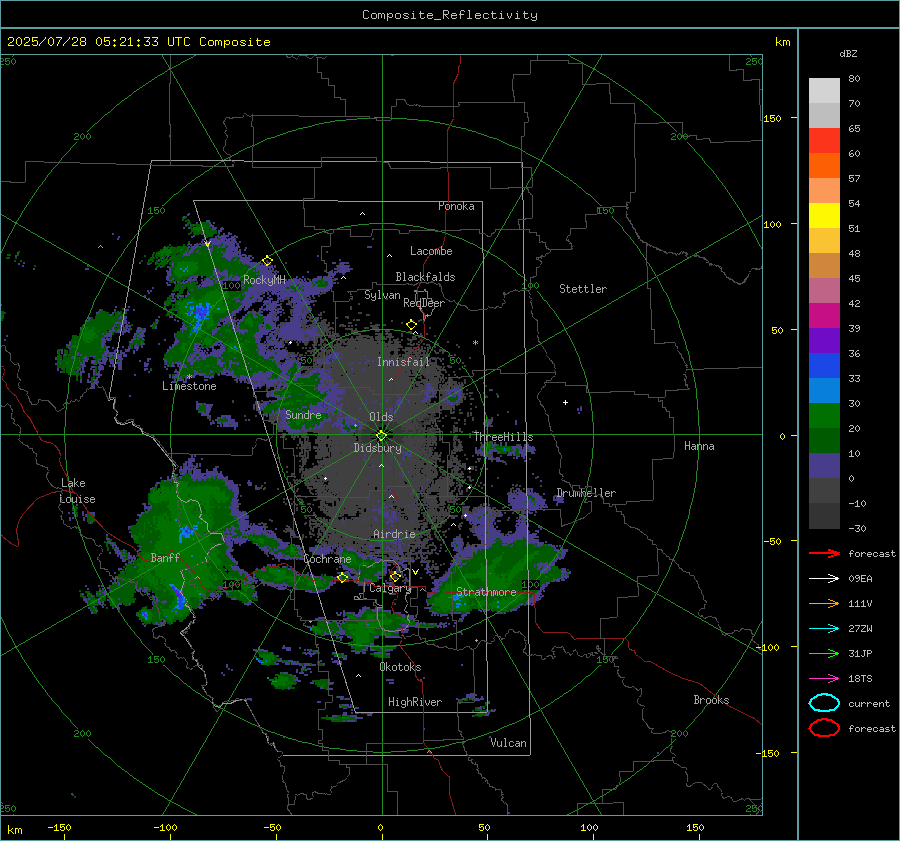Click the Airdrie city label
Screen dimensions: 900x841
pyautogui.click(x=394, y=534)
